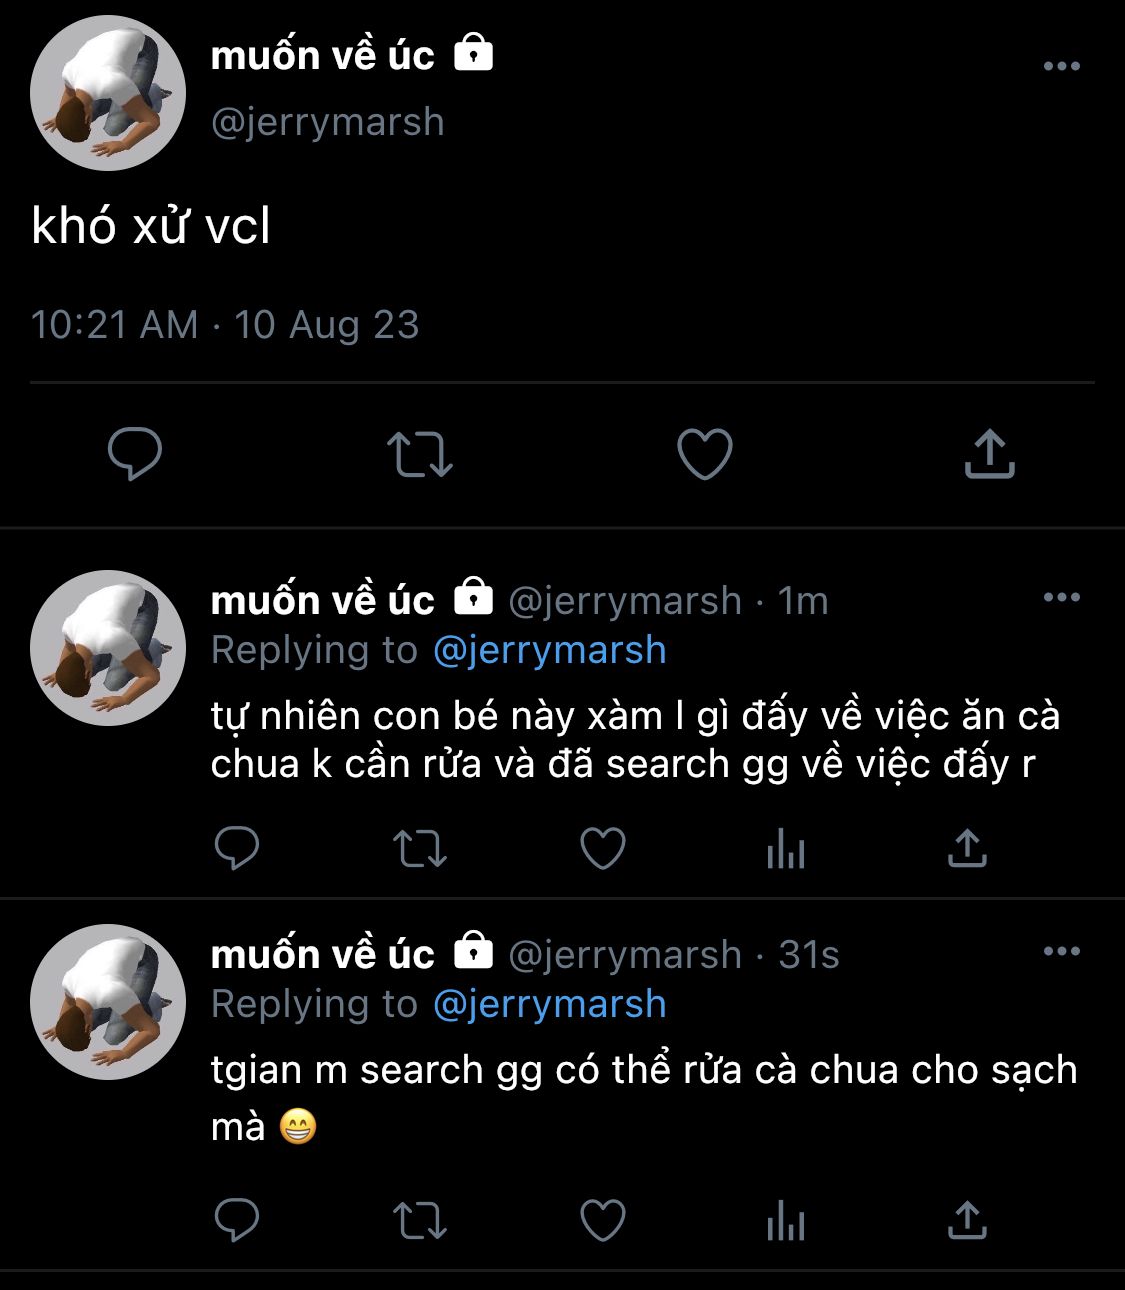Open the main tweet's profile avatar

click(108, 93)
